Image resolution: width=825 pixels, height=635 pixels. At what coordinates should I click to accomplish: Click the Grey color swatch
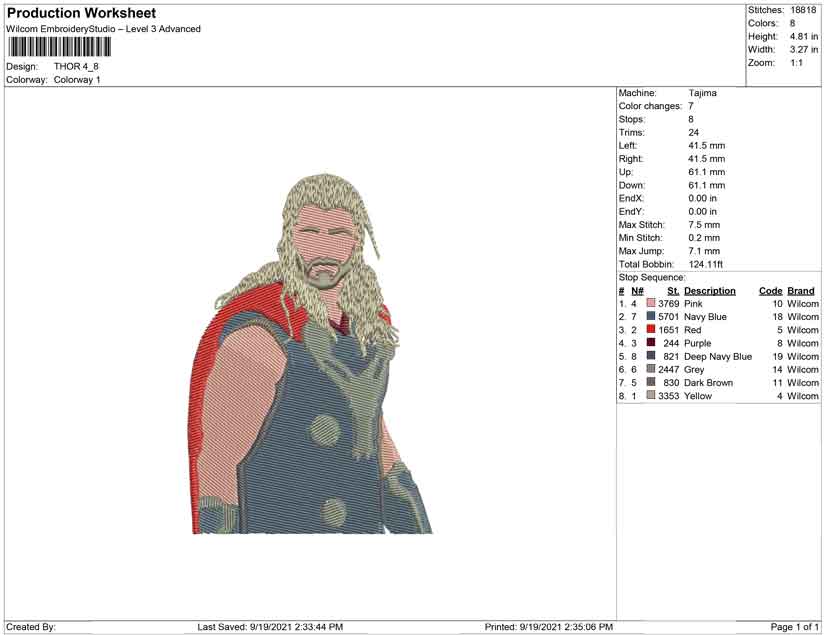[x=651, y=369]
